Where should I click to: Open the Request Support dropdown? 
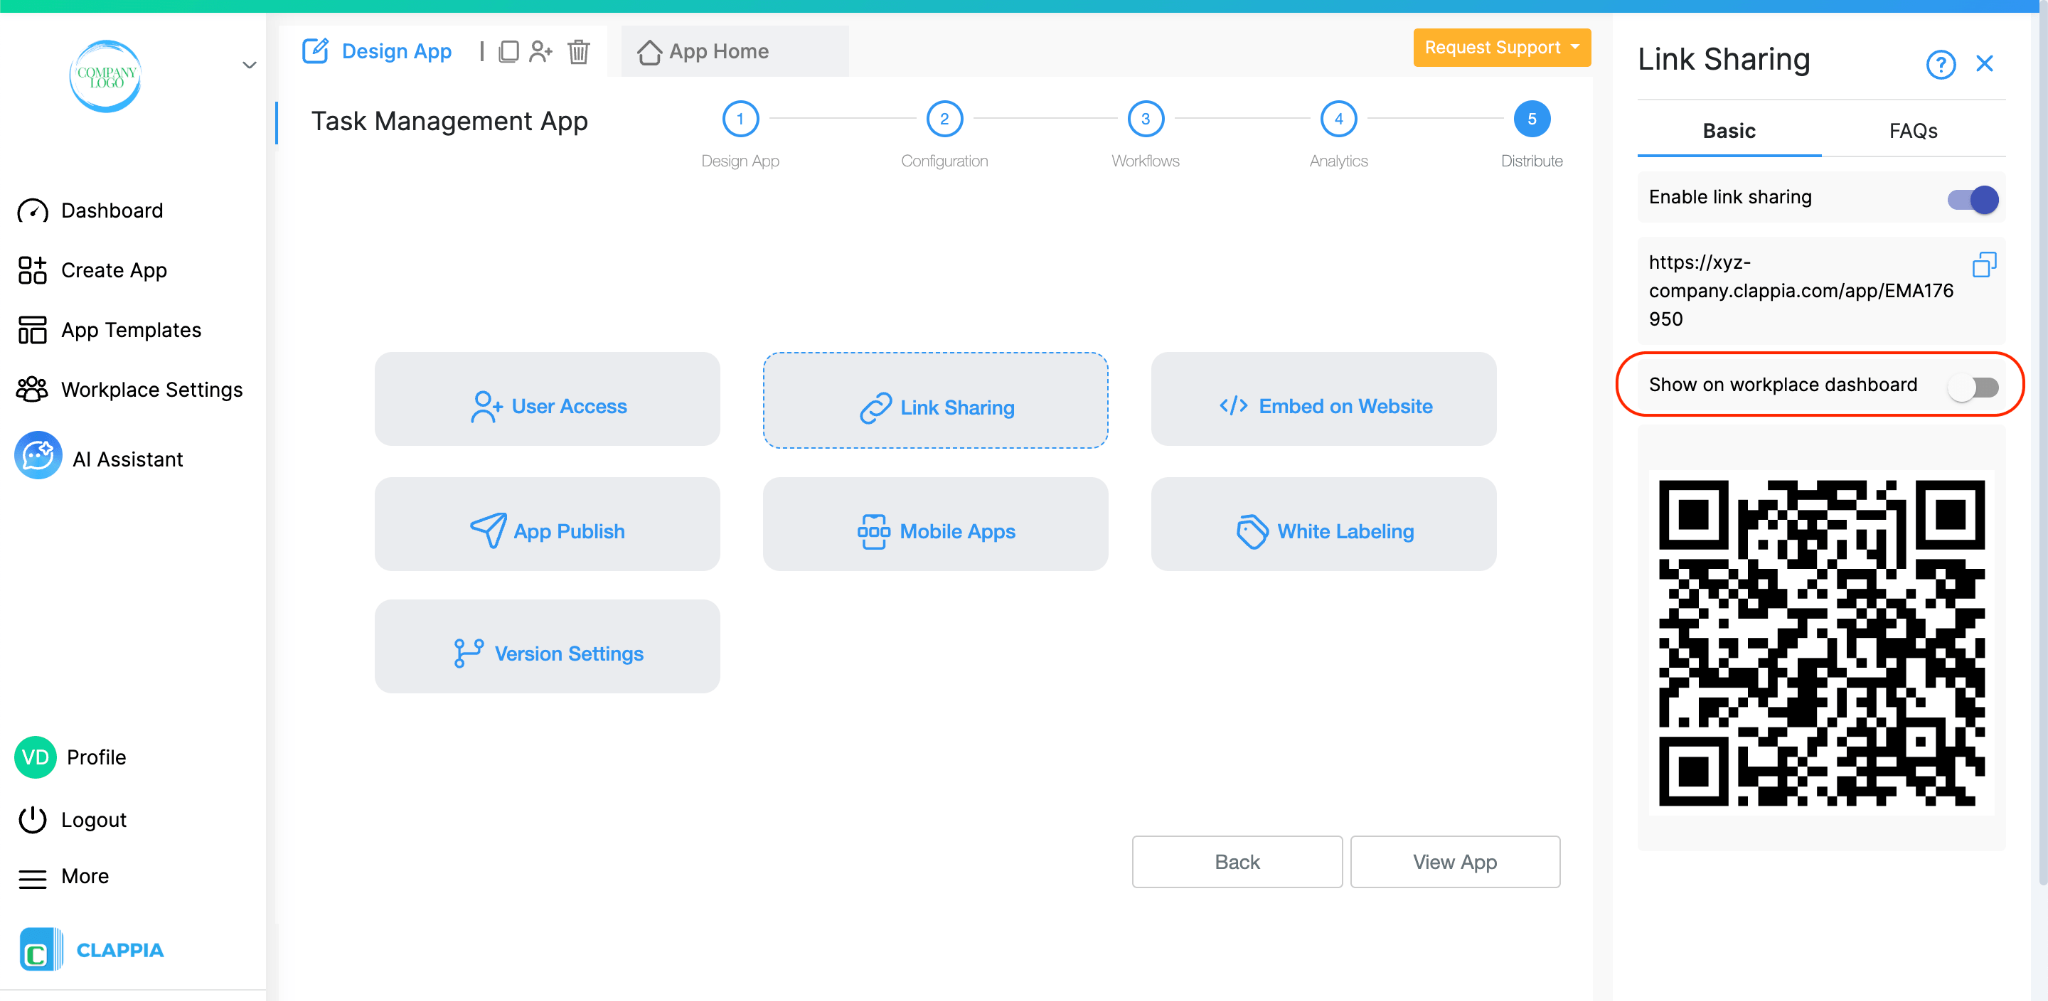tap(1502, 47)
